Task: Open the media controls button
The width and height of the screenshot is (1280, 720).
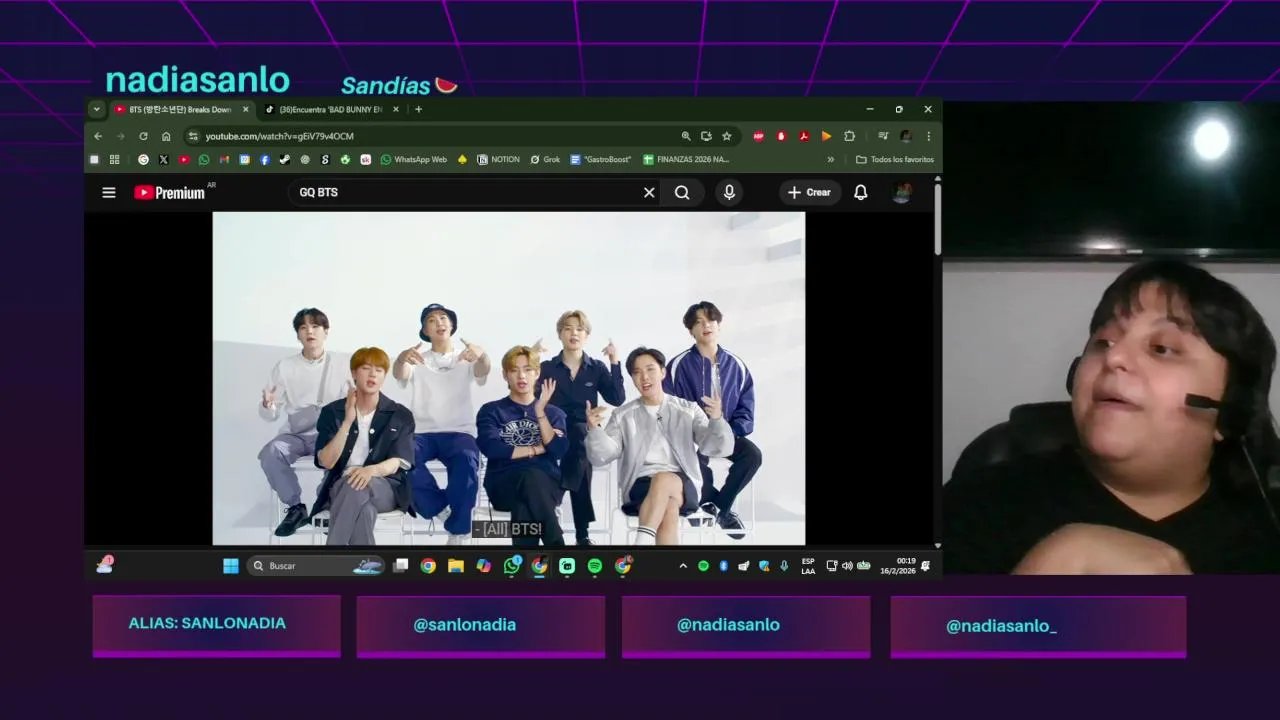Action: click(883, 136)
